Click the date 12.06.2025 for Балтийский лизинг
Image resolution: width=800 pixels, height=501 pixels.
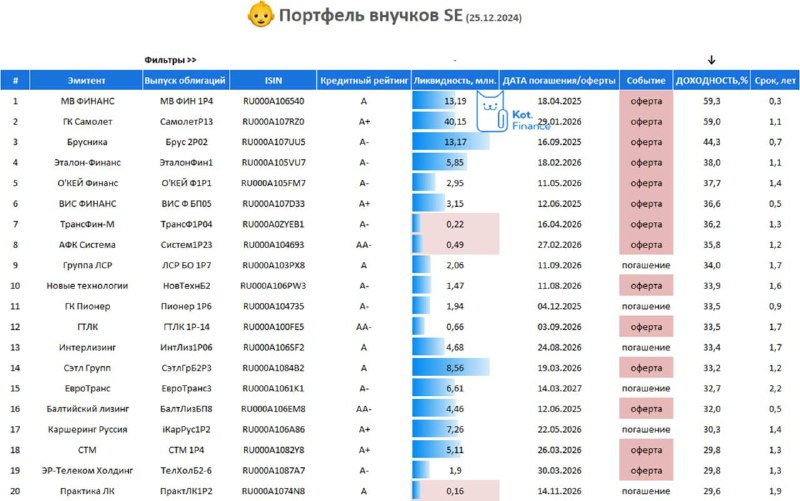pyautogui.click(x=559, y=409)
